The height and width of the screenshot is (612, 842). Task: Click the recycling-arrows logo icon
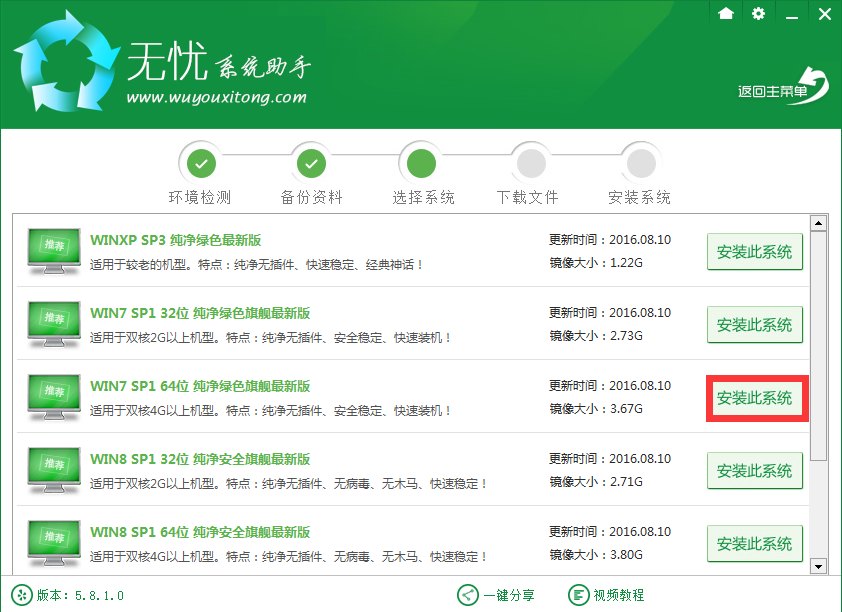62,60
